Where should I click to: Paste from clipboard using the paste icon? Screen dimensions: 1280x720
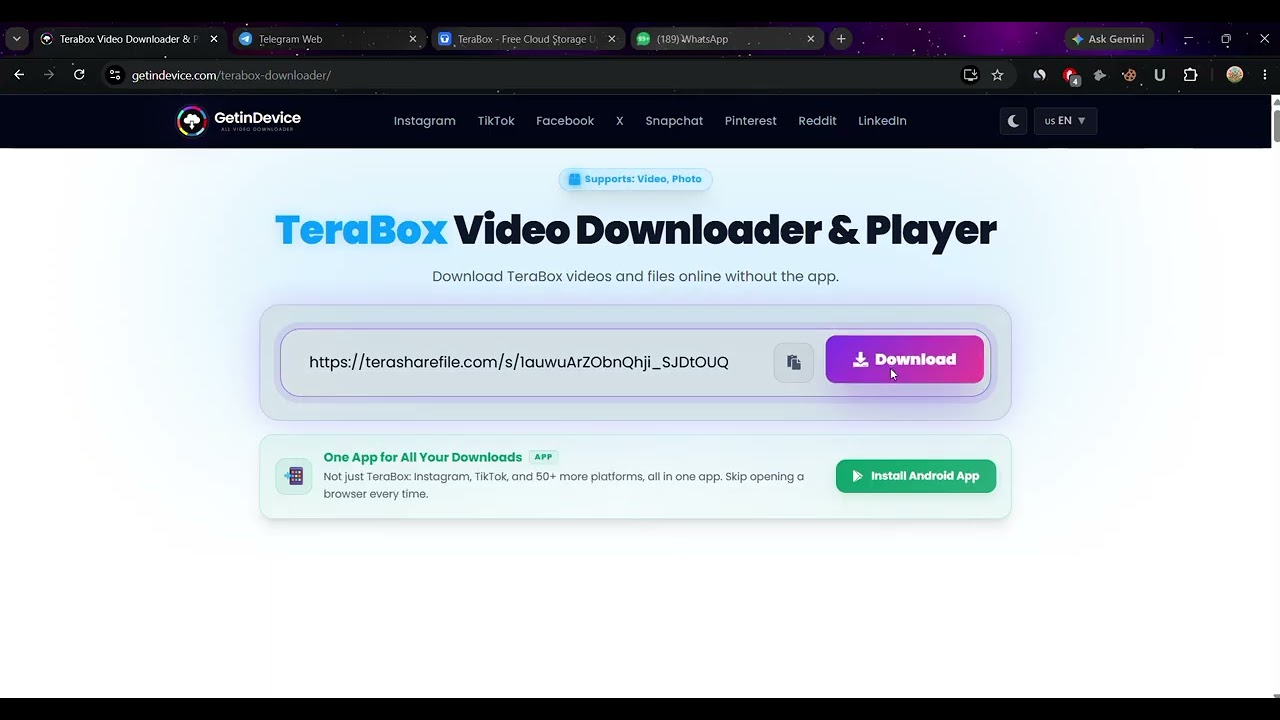pos(794,362)
